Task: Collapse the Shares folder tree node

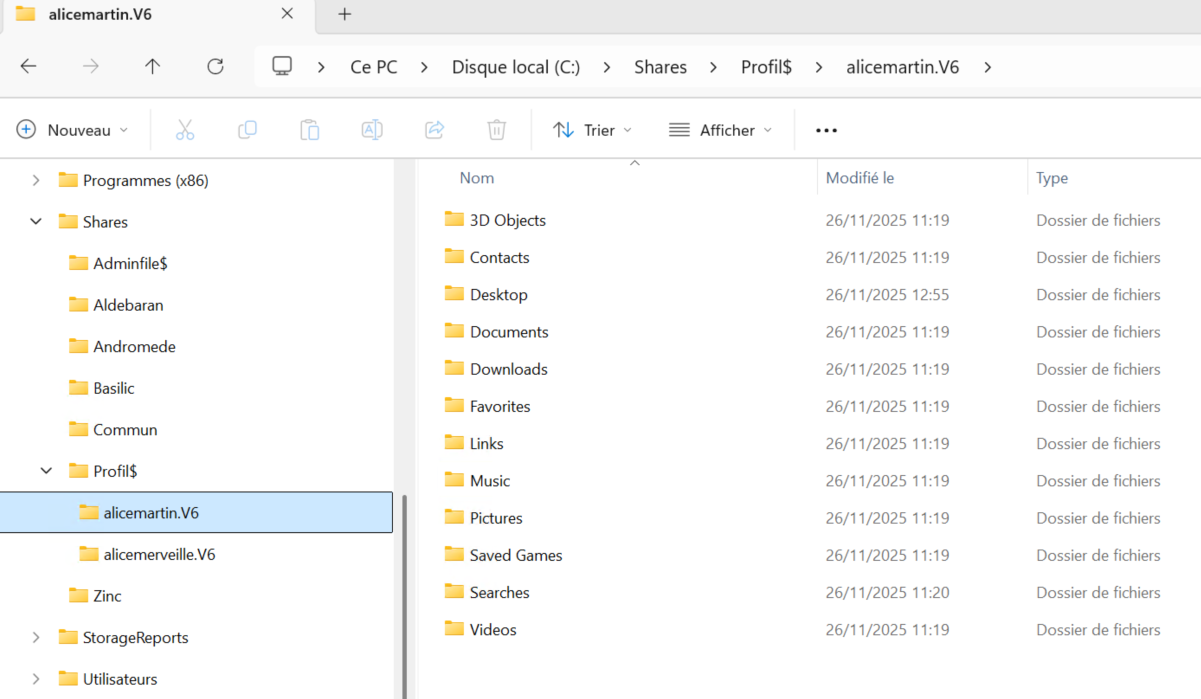Action: point(36,222)
